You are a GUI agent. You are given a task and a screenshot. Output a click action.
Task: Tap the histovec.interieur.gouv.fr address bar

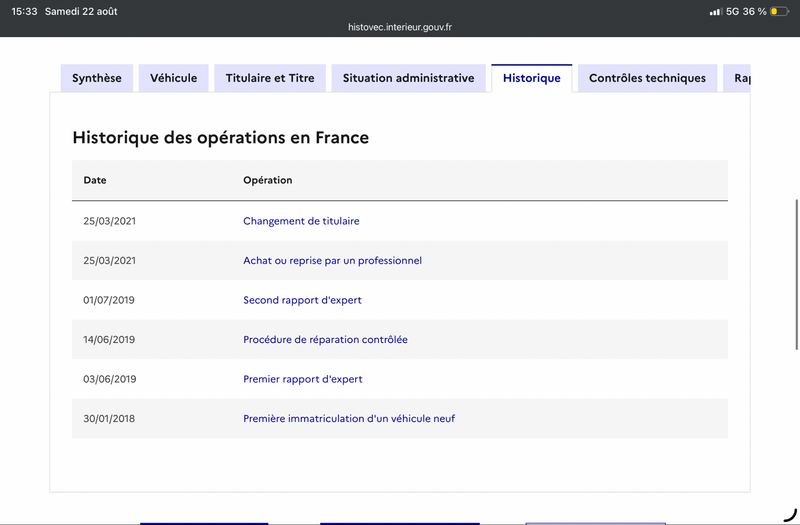tap(400, 27)
